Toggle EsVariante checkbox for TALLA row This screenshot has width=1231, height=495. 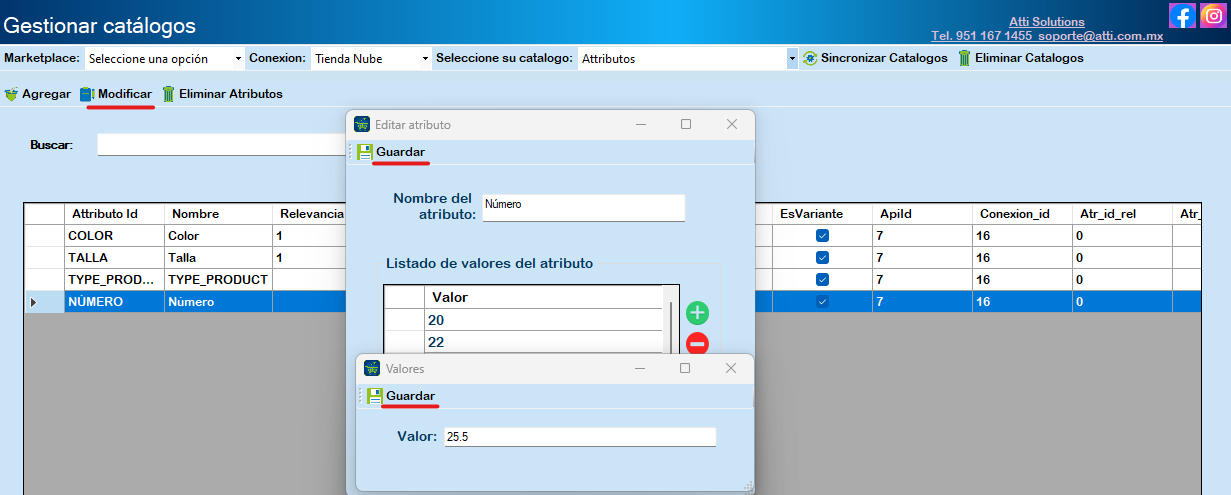(822, 258)
